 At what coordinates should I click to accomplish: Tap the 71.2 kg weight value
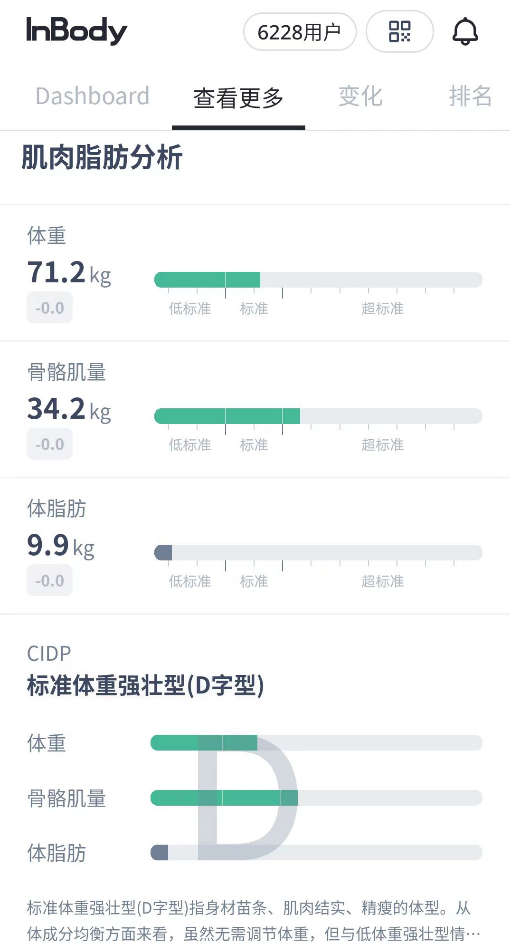pyautogui.click(x=69, y=273)
